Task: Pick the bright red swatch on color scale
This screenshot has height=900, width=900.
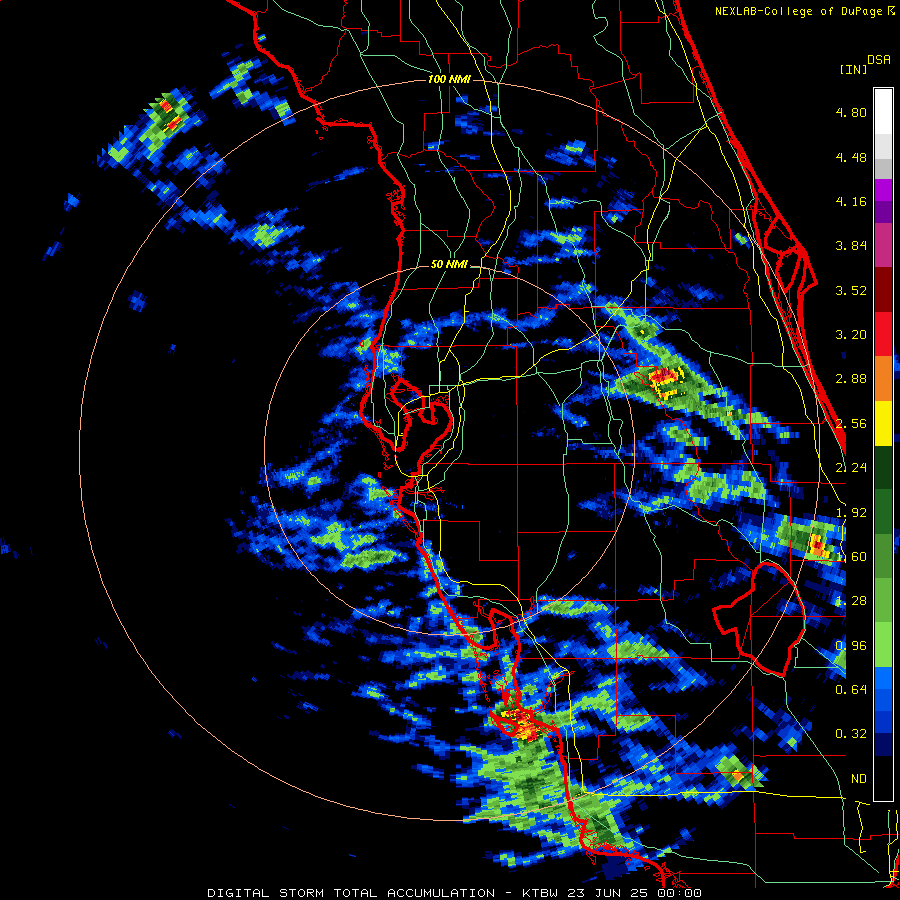Action: [883, 334]
